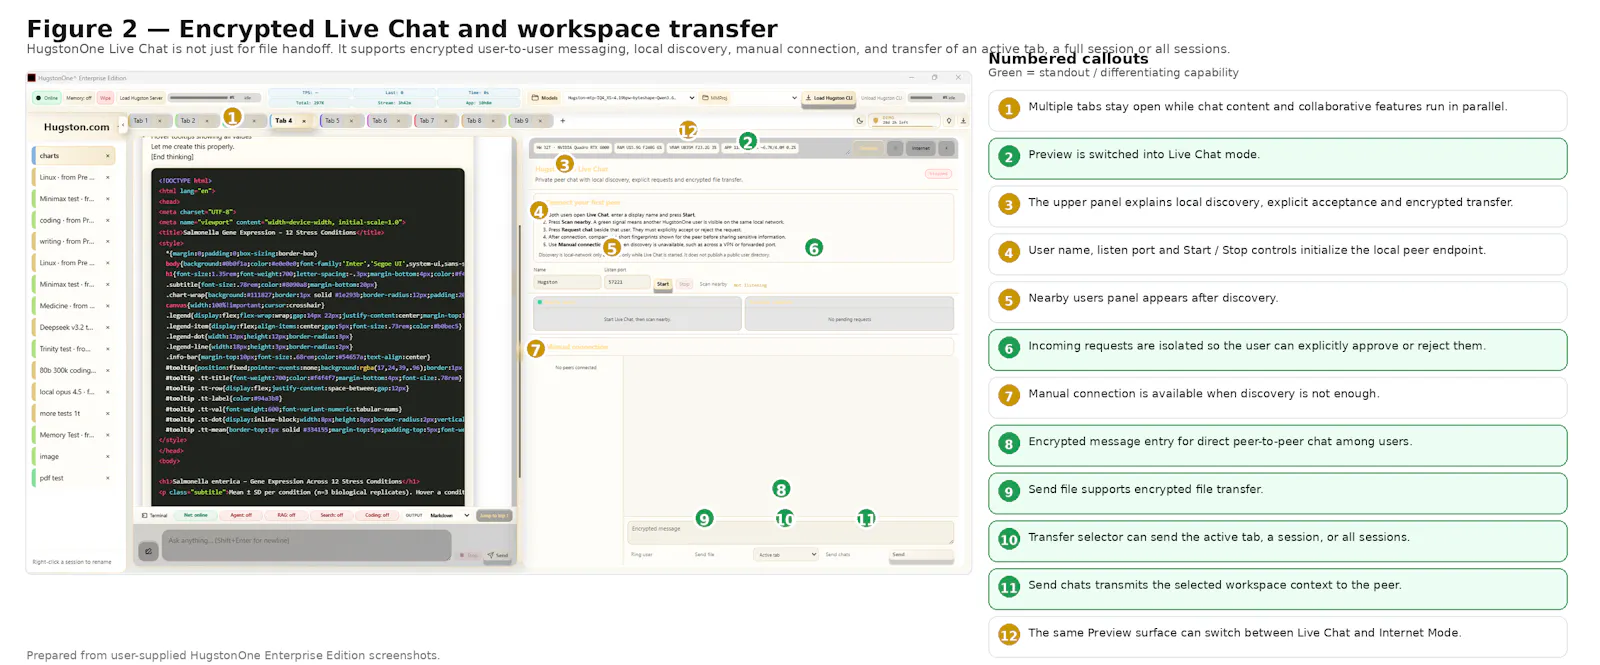Click the Encrypted message entry box

coord(790,532)
